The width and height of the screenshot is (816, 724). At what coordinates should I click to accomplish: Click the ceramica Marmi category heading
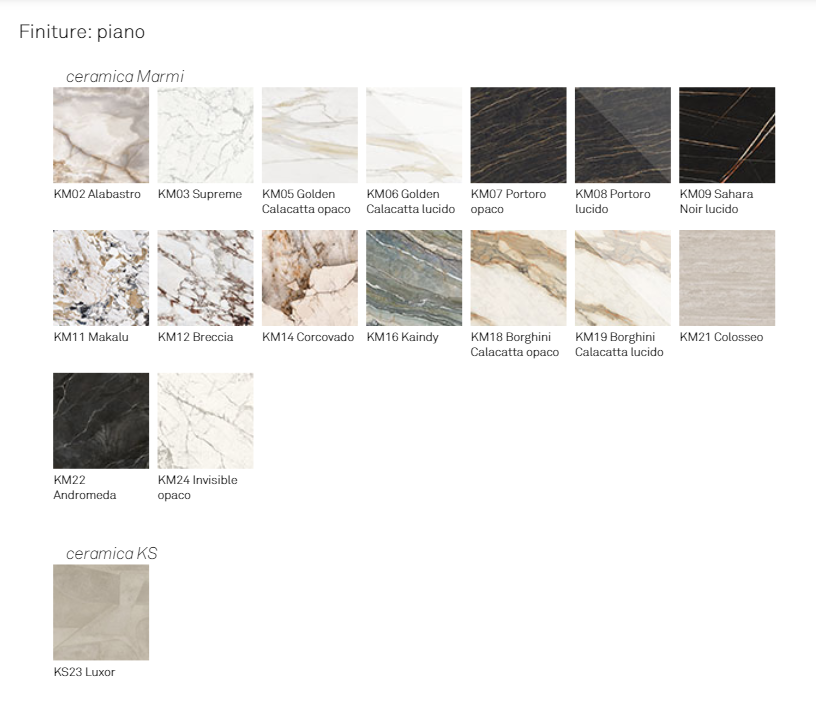125,76
